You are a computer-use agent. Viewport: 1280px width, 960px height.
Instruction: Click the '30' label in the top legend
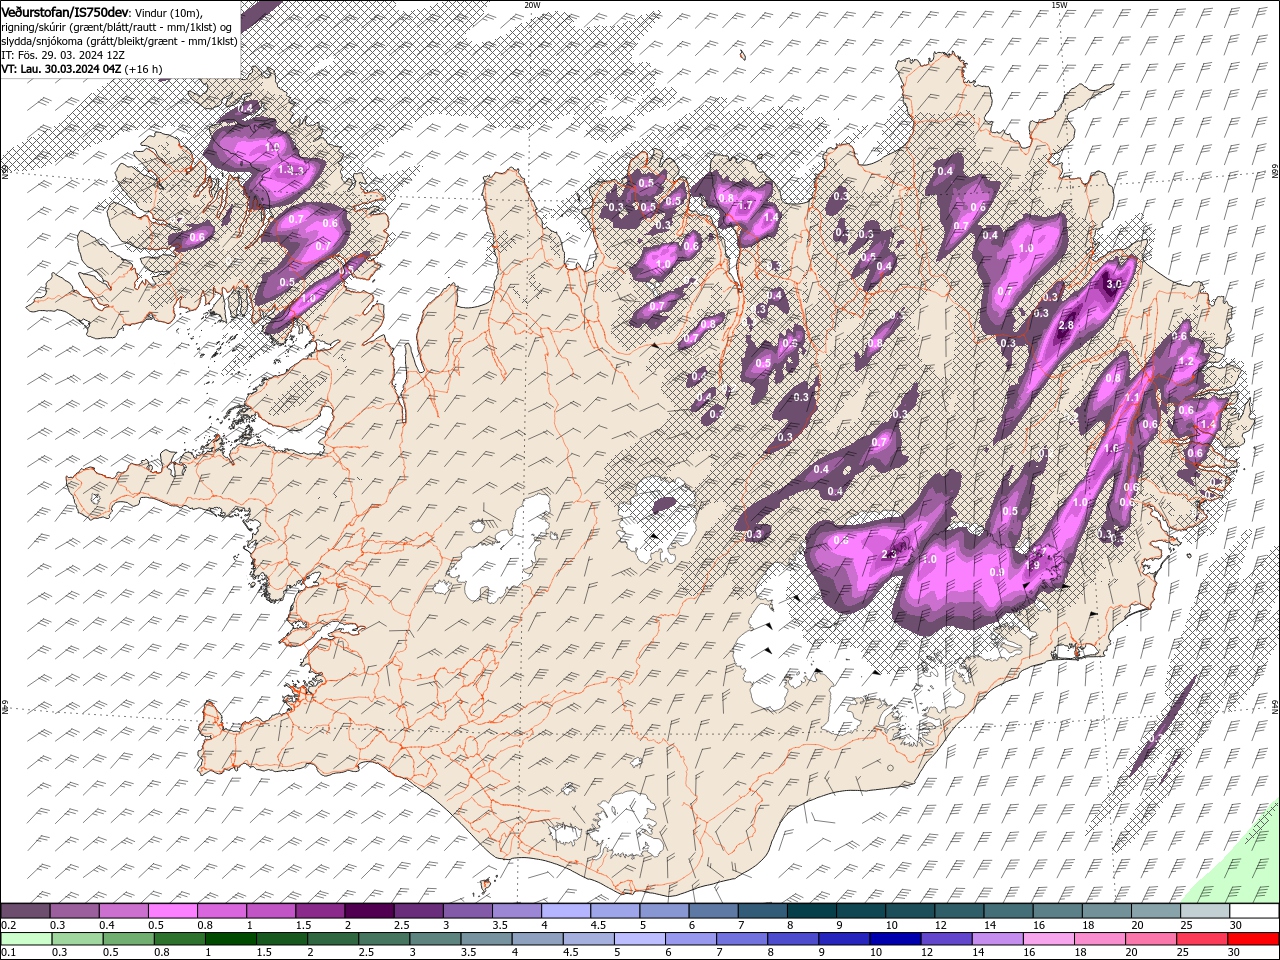click(1235, 925)
